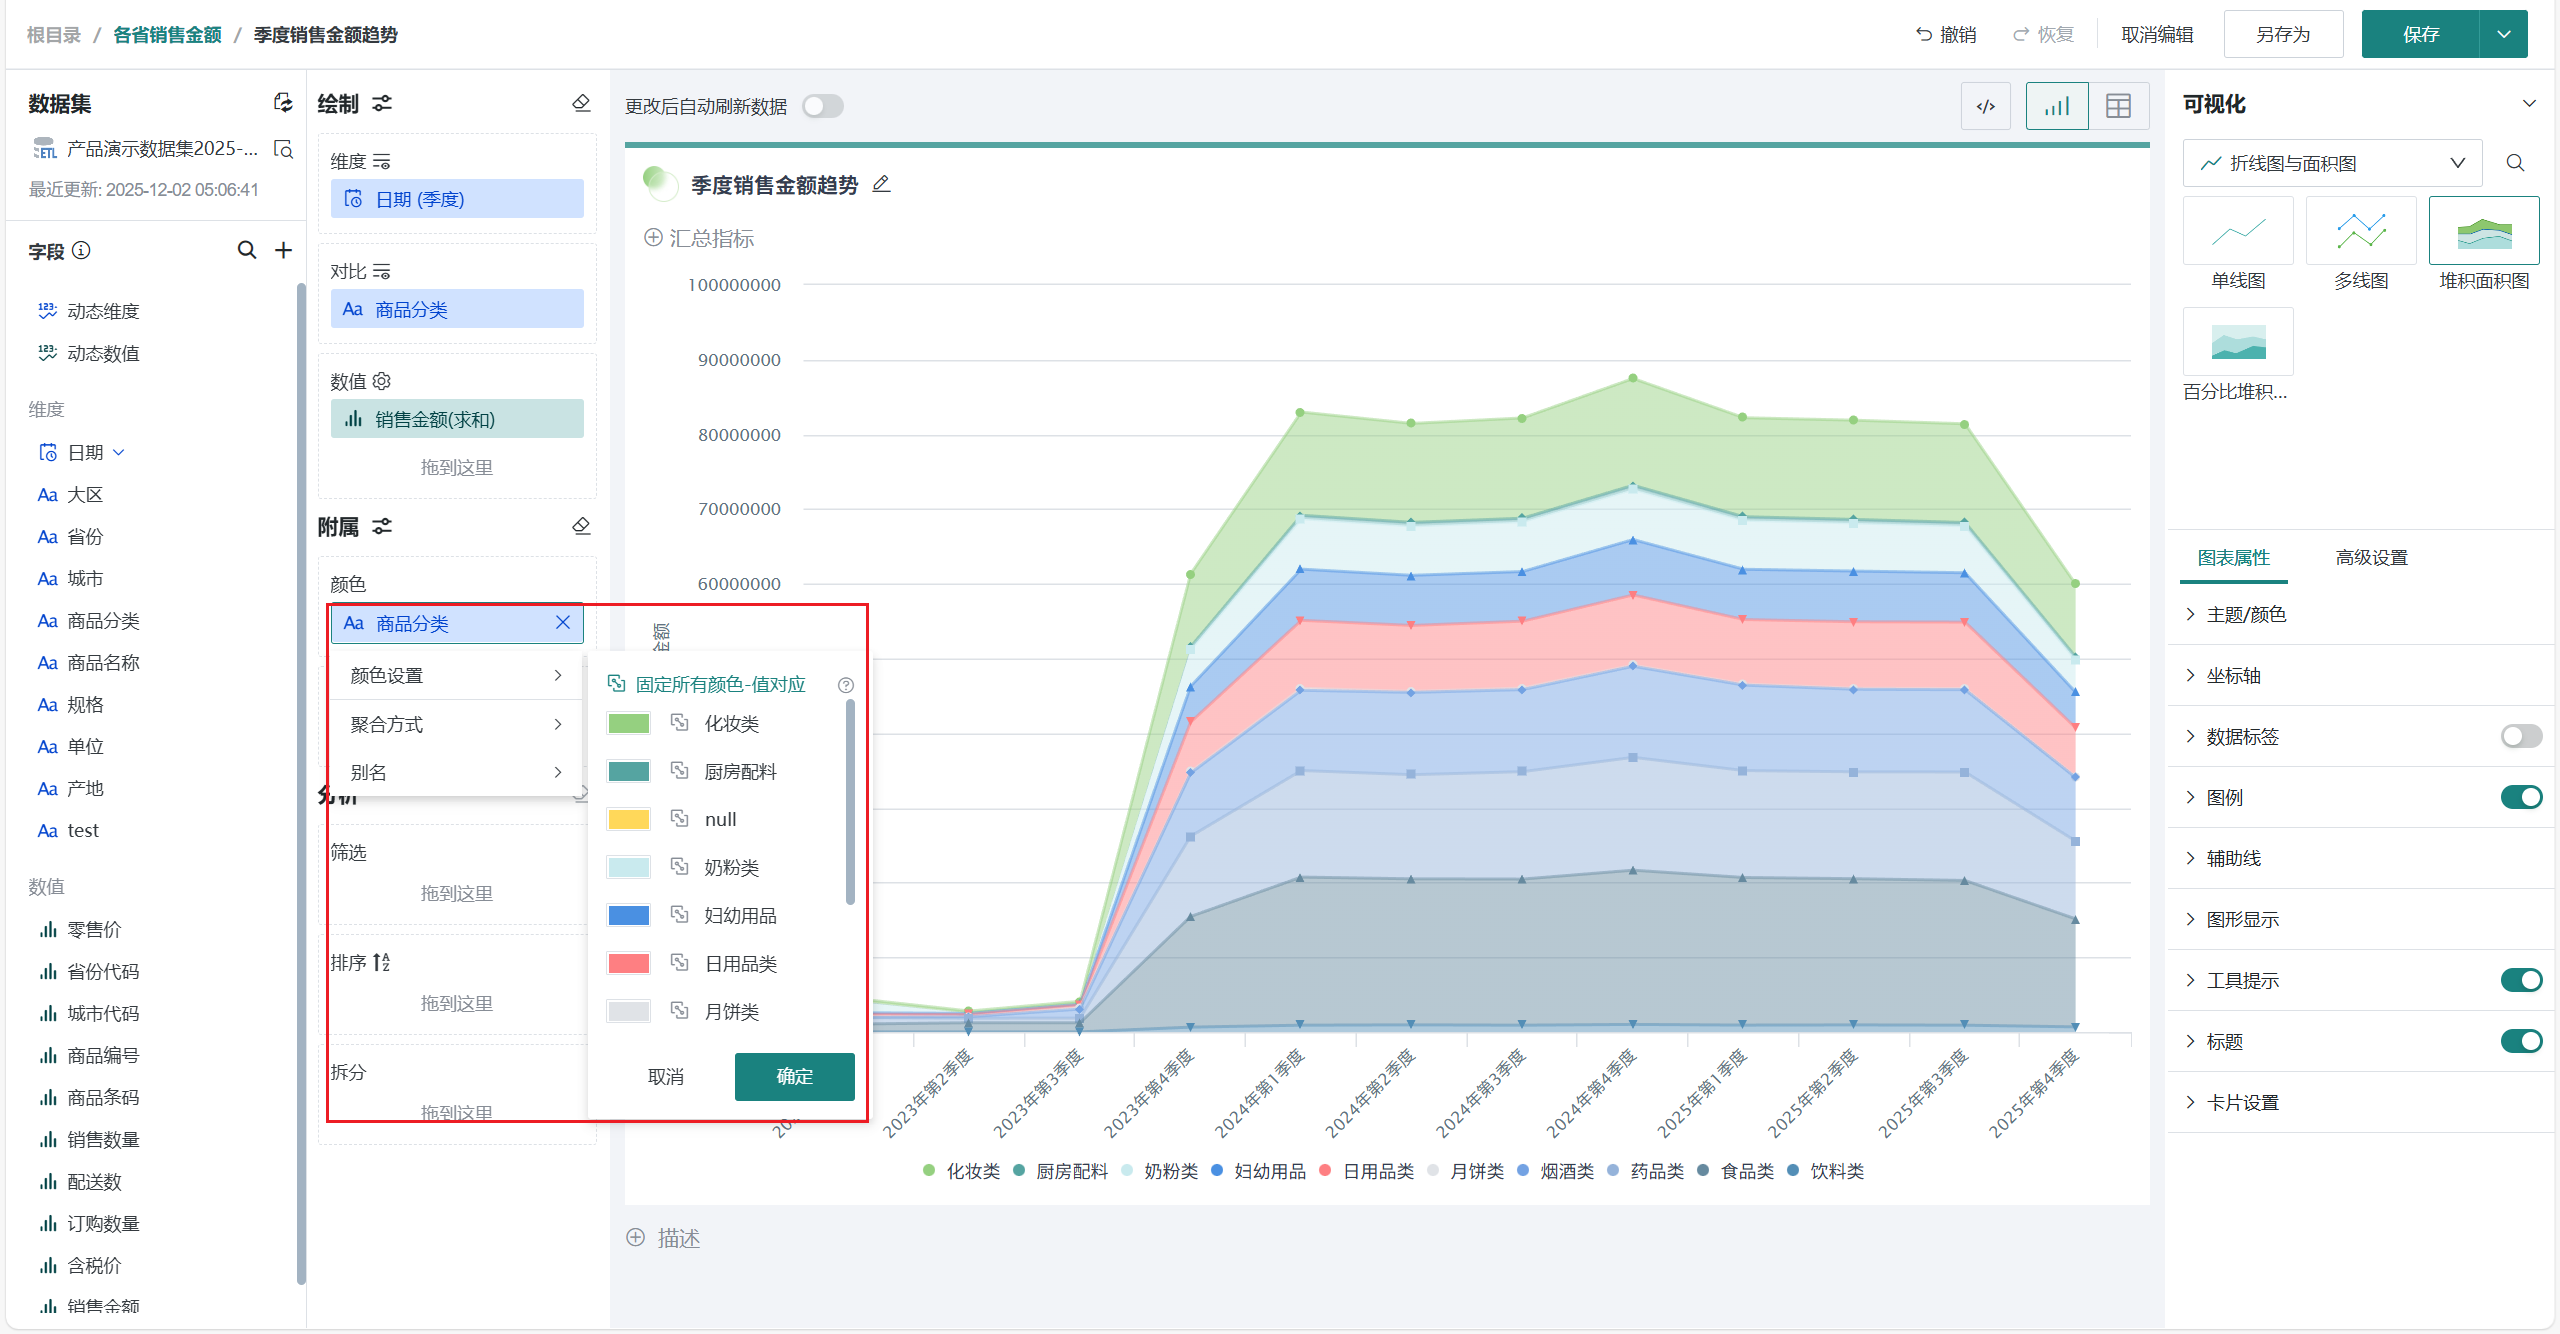Switch to the 高级设置 tab
2560x1334 pixels.
pyautogui.click(x=2371, y=557)
